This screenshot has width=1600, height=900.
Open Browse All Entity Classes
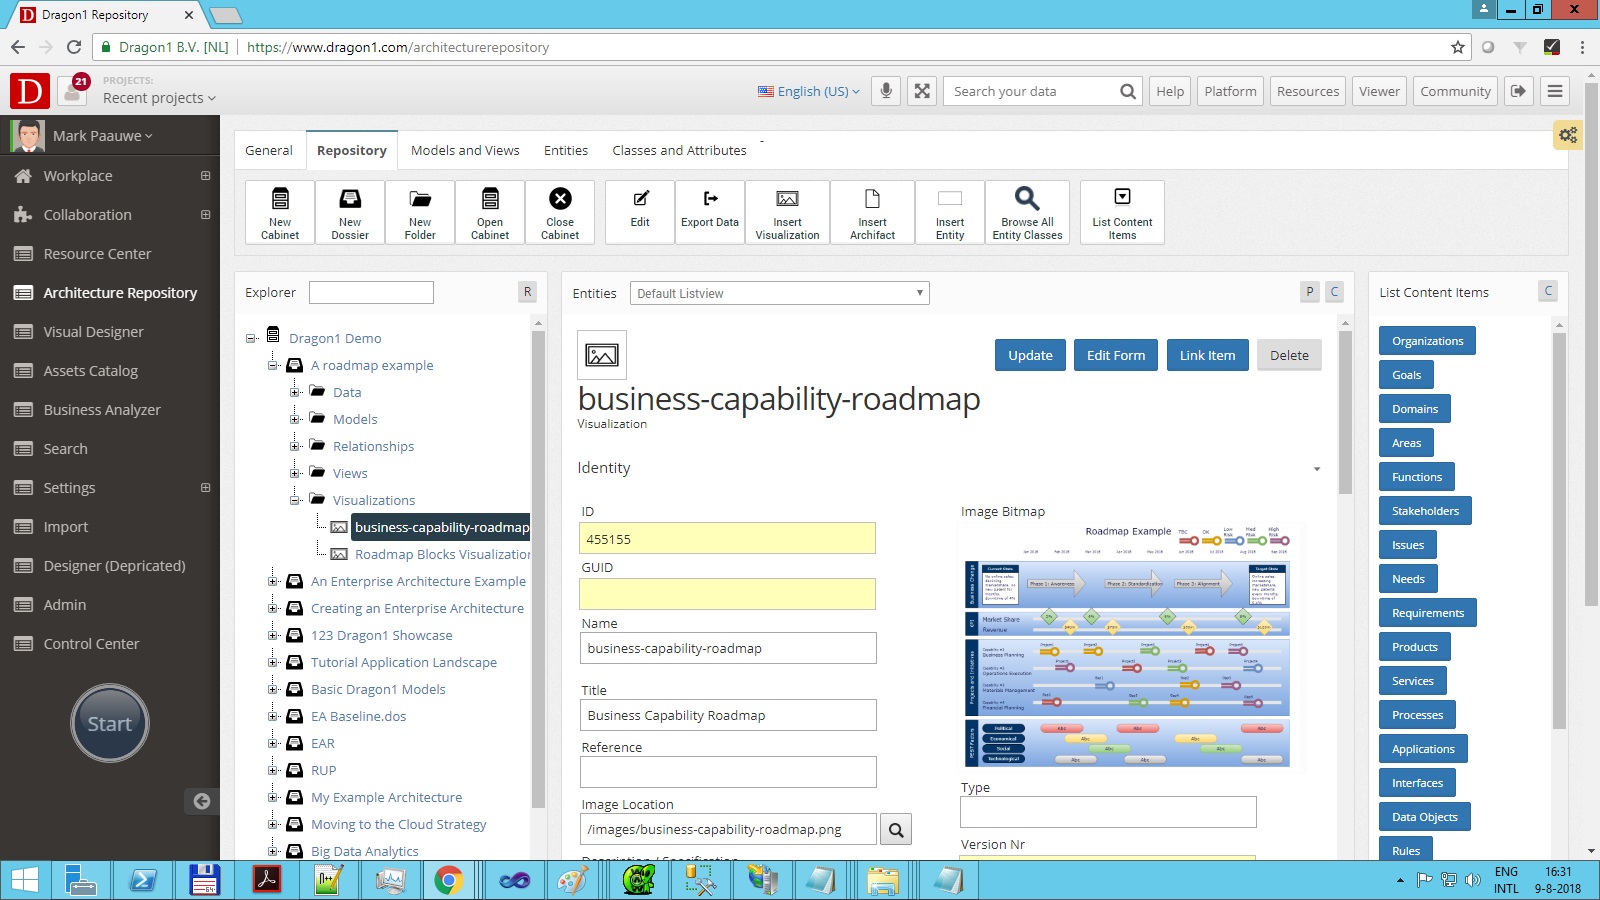coord(1027,212)
